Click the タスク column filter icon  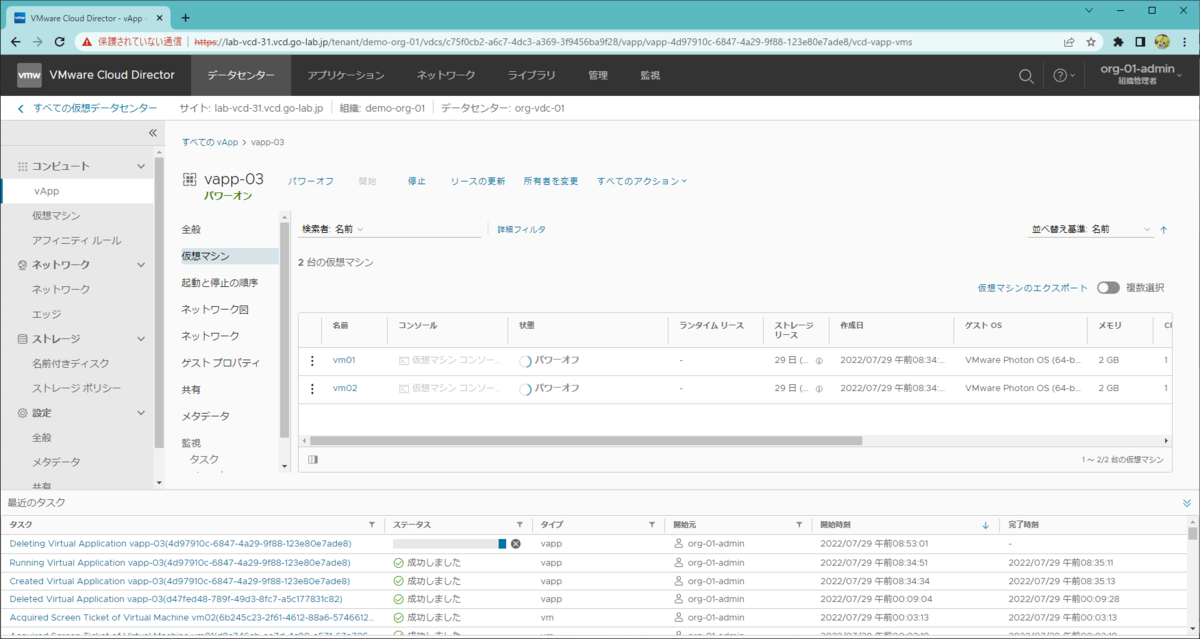(372, 524)
